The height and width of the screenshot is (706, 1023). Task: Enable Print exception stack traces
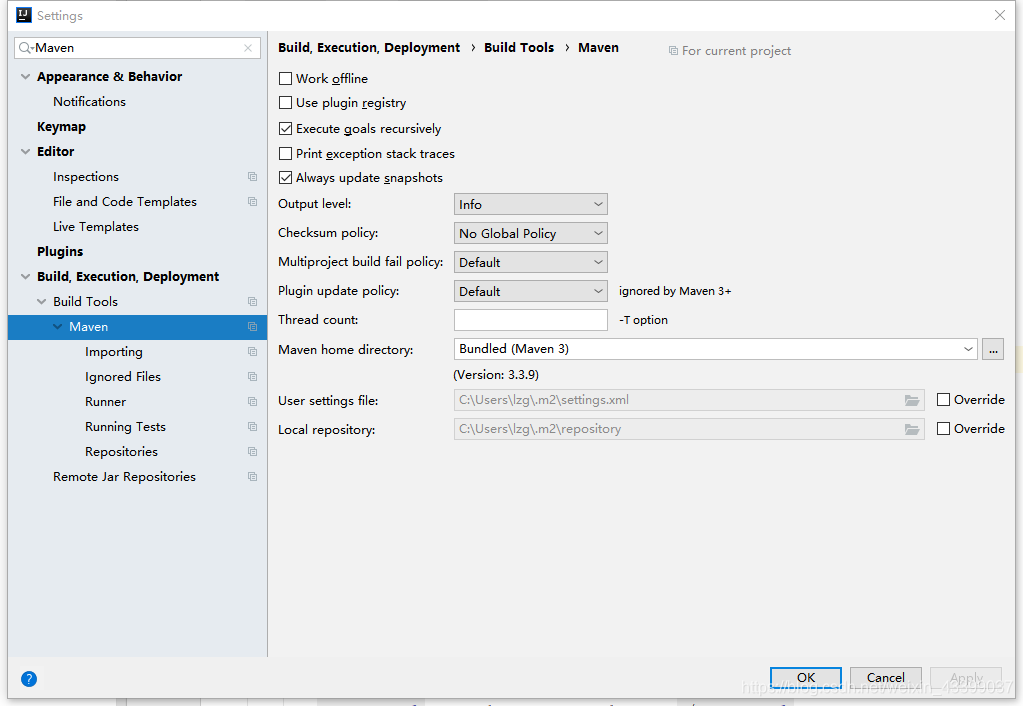click(x=285, y=153)
